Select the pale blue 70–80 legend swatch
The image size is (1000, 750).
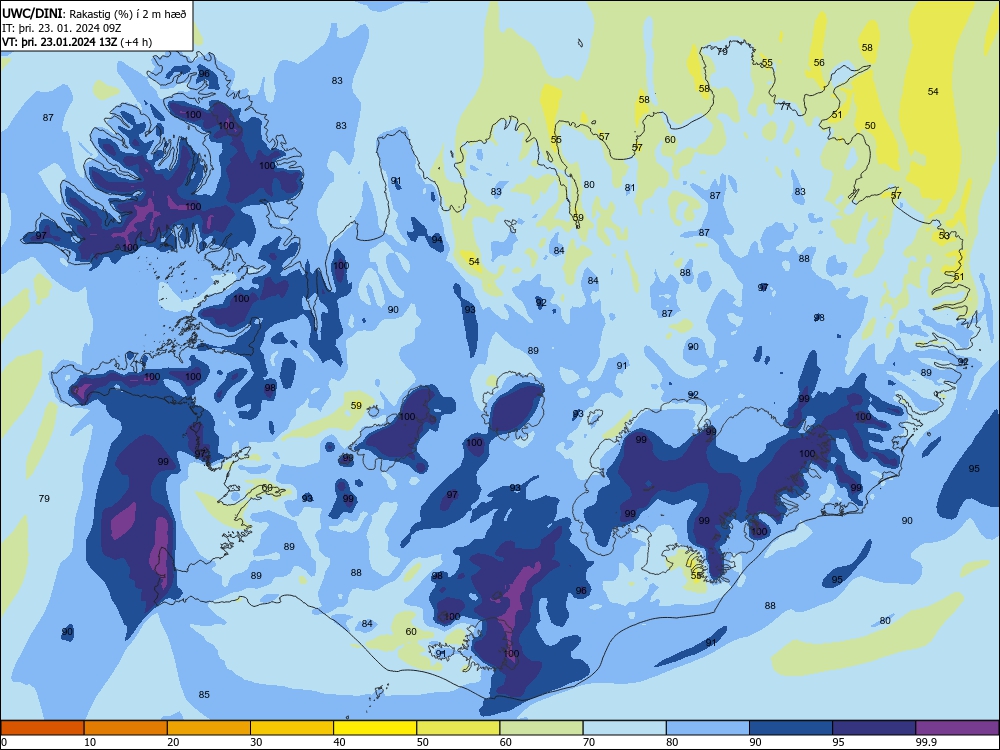coord(624,728)
